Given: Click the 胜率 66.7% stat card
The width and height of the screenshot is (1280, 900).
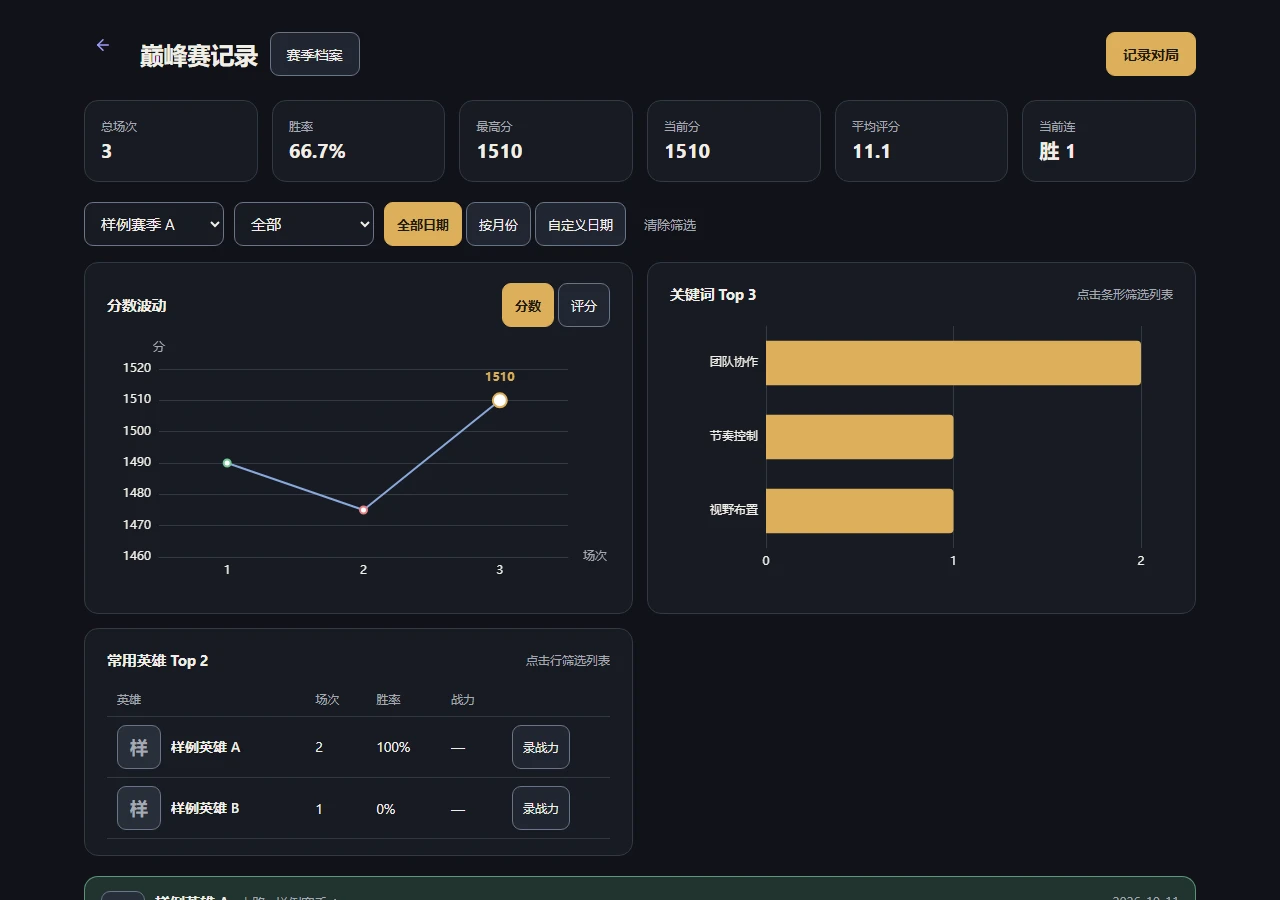Looking at the screenshot, I should [x=358, y=141].
